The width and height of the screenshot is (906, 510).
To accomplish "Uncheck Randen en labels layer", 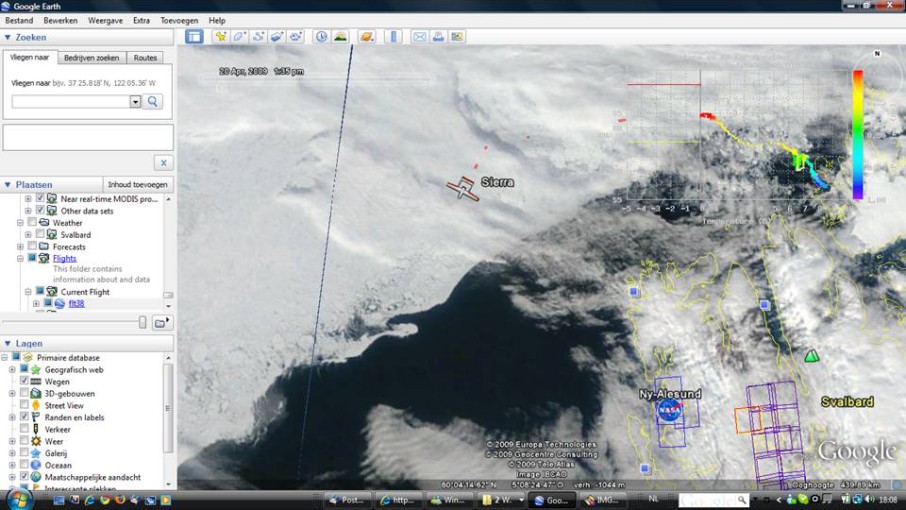I will [24, 416].
